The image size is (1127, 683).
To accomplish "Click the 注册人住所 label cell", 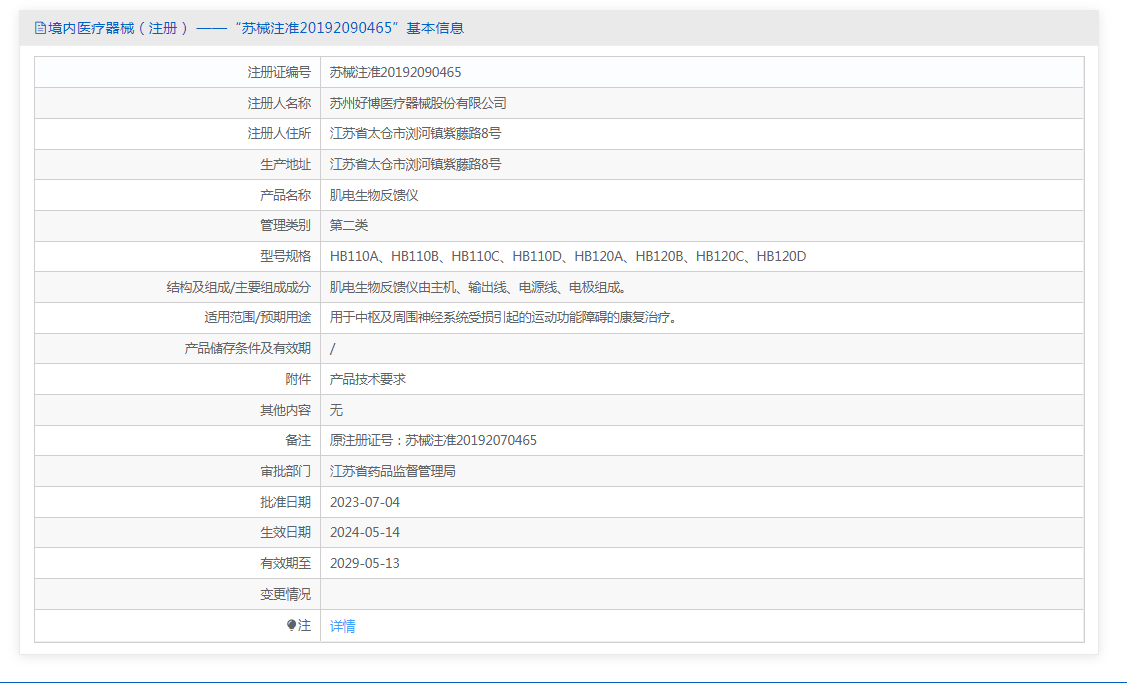I will coord(178,134).
